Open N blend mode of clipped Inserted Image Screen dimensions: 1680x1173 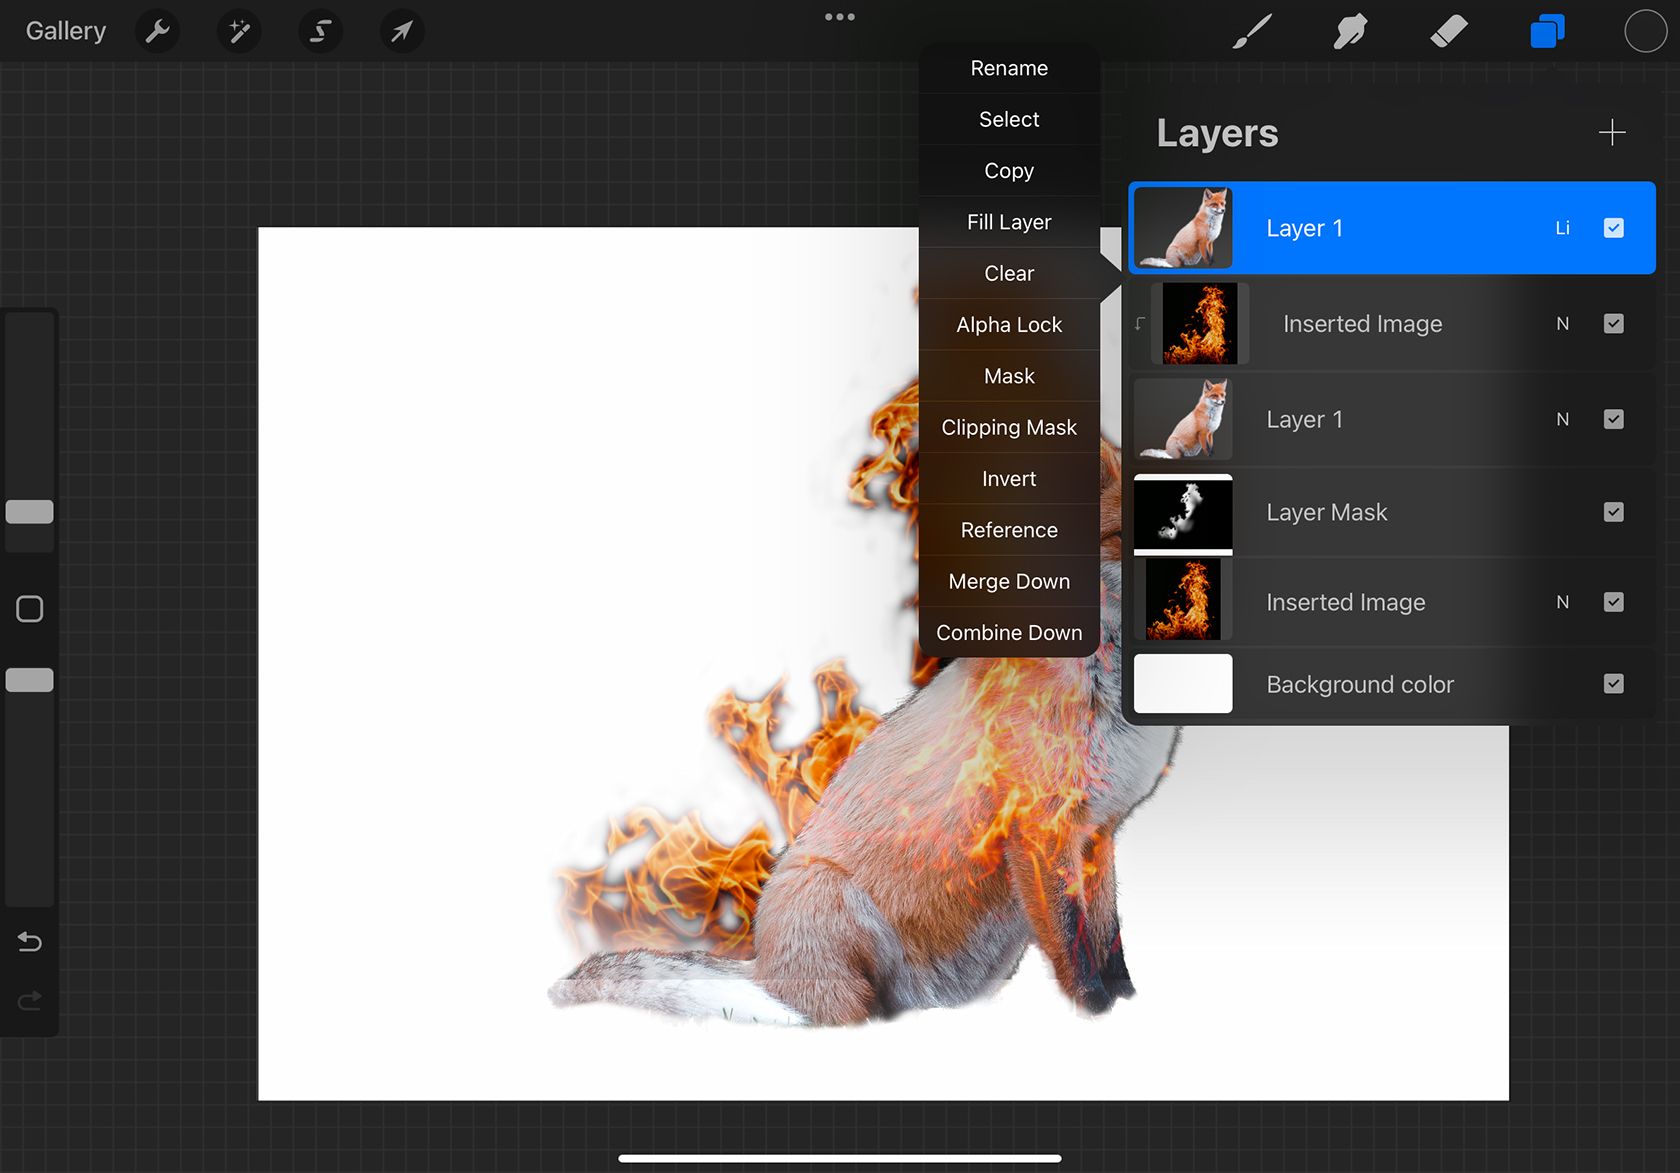click(1562, 324)
